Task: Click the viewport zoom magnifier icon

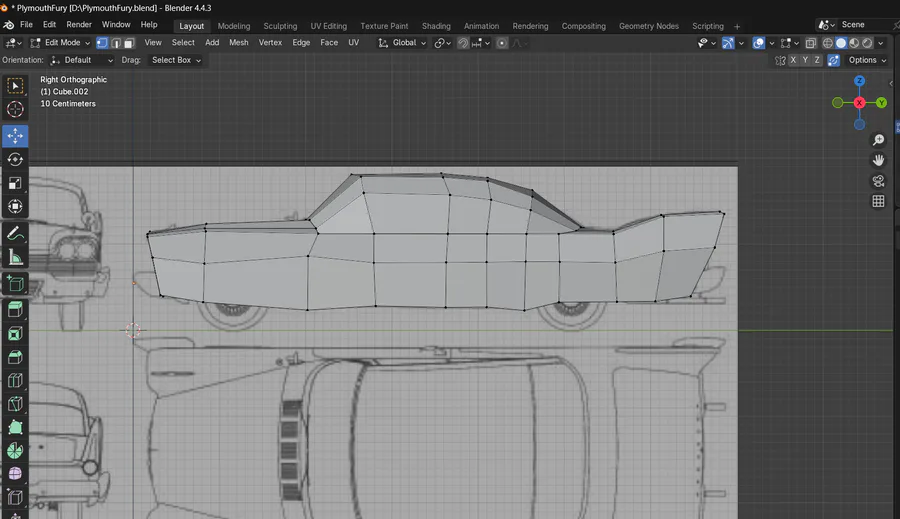Action: (878, 140)
